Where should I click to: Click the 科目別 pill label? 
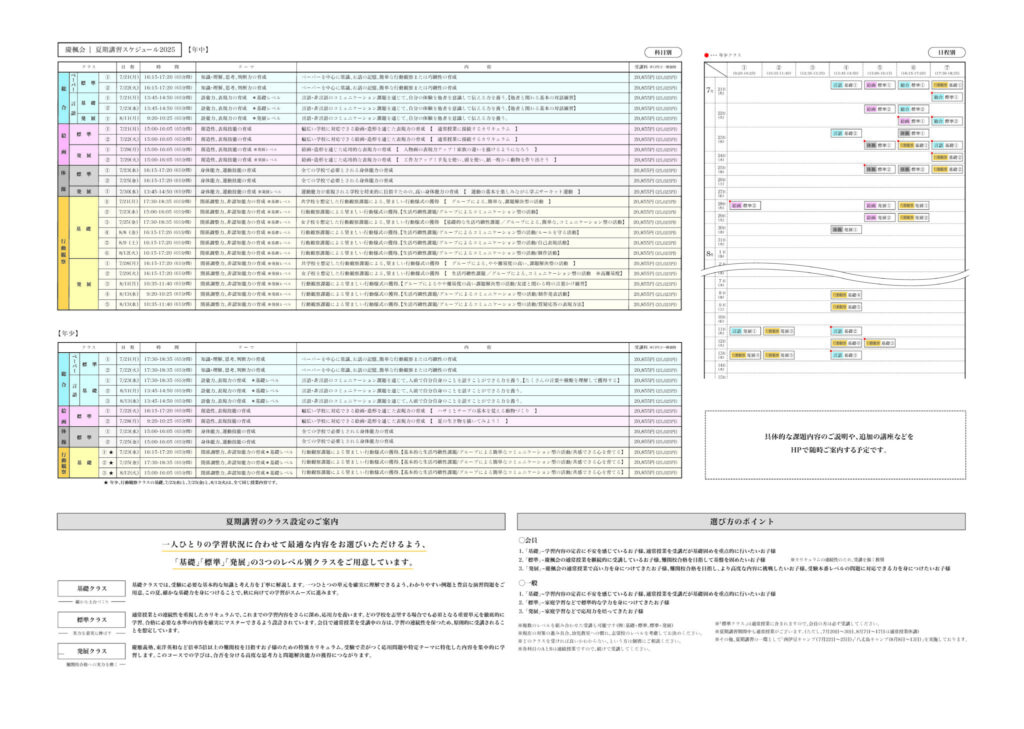(x=663, y=52)
